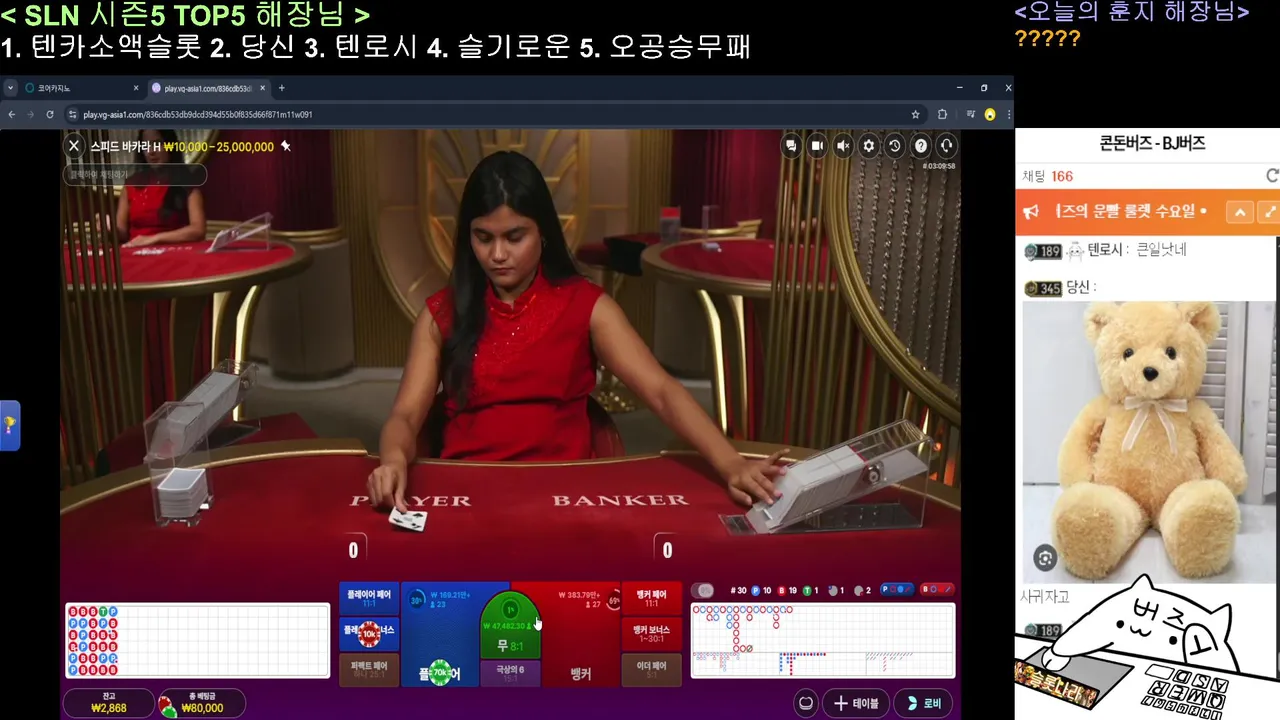1280x720 pixels.
Task: Click the 콘돈버즈 - BJ버즈 chat title
Action: (x=1152, y=144)
